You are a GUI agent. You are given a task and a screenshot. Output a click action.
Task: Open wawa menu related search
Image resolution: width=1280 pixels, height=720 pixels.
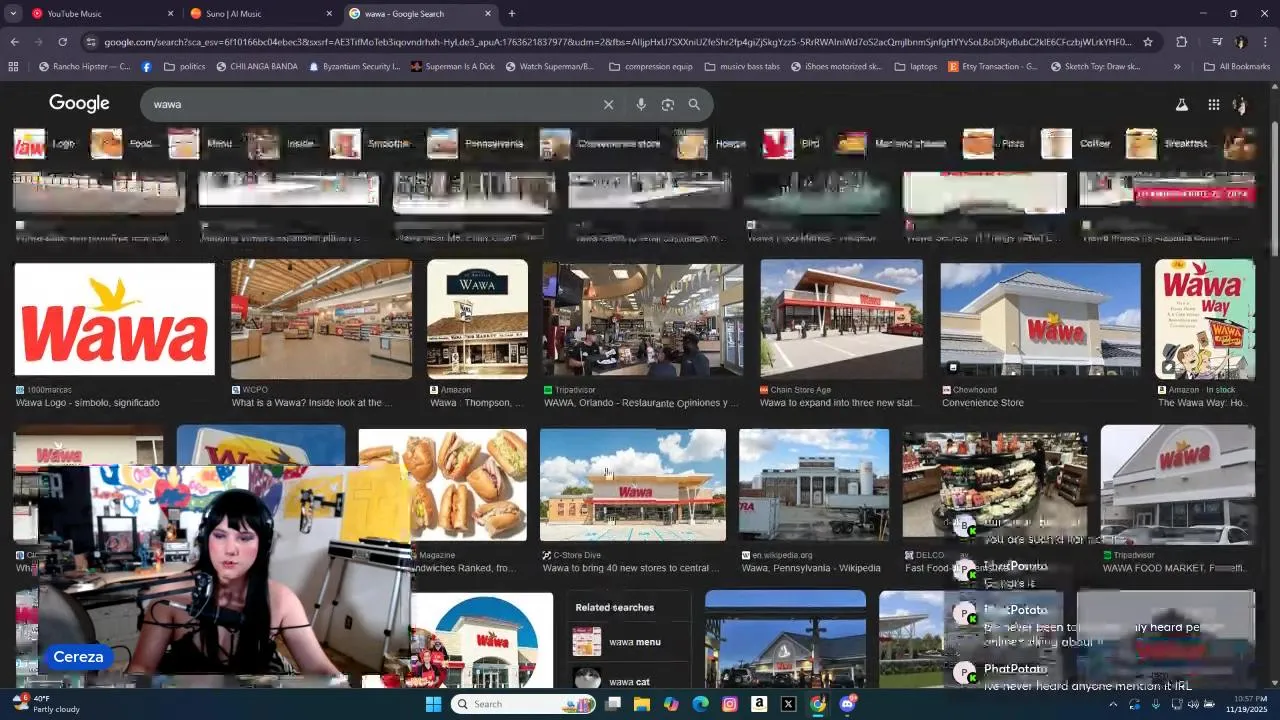[630, 642]
